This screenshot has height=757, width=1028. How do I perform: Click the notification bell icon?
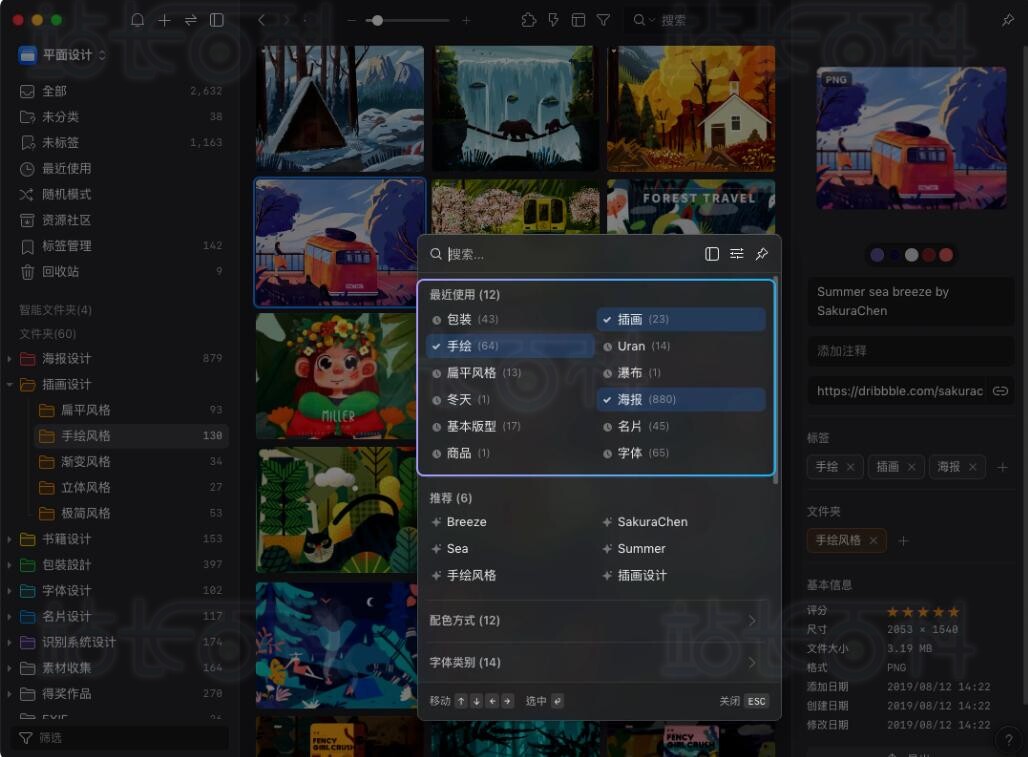point(138,20)
